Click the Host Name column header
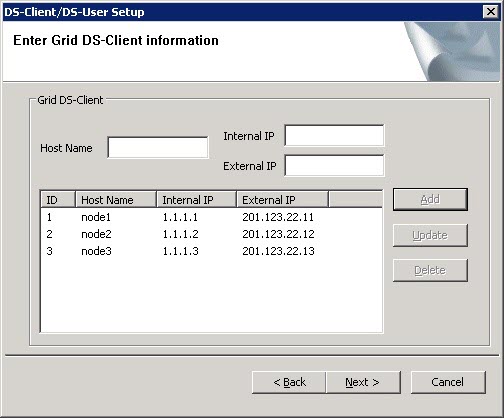The image size is (504, 418). [x=116, y=200]
